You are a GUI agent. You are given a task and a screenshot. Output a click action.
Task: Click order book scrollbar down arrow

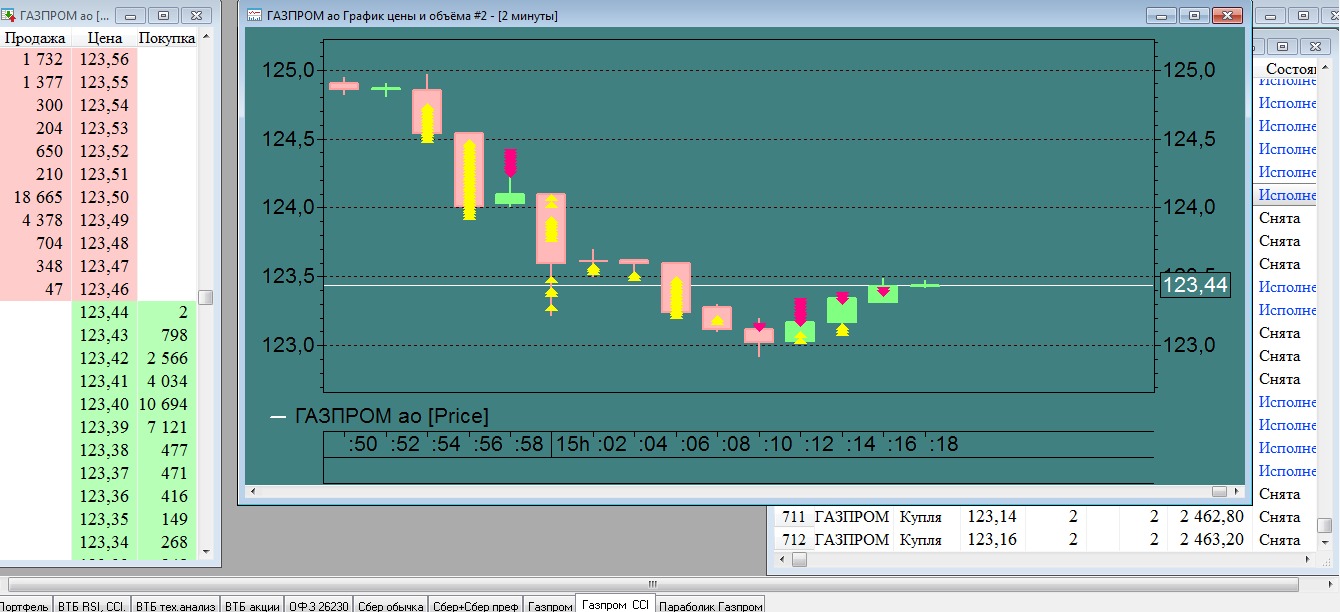[206, 551]
